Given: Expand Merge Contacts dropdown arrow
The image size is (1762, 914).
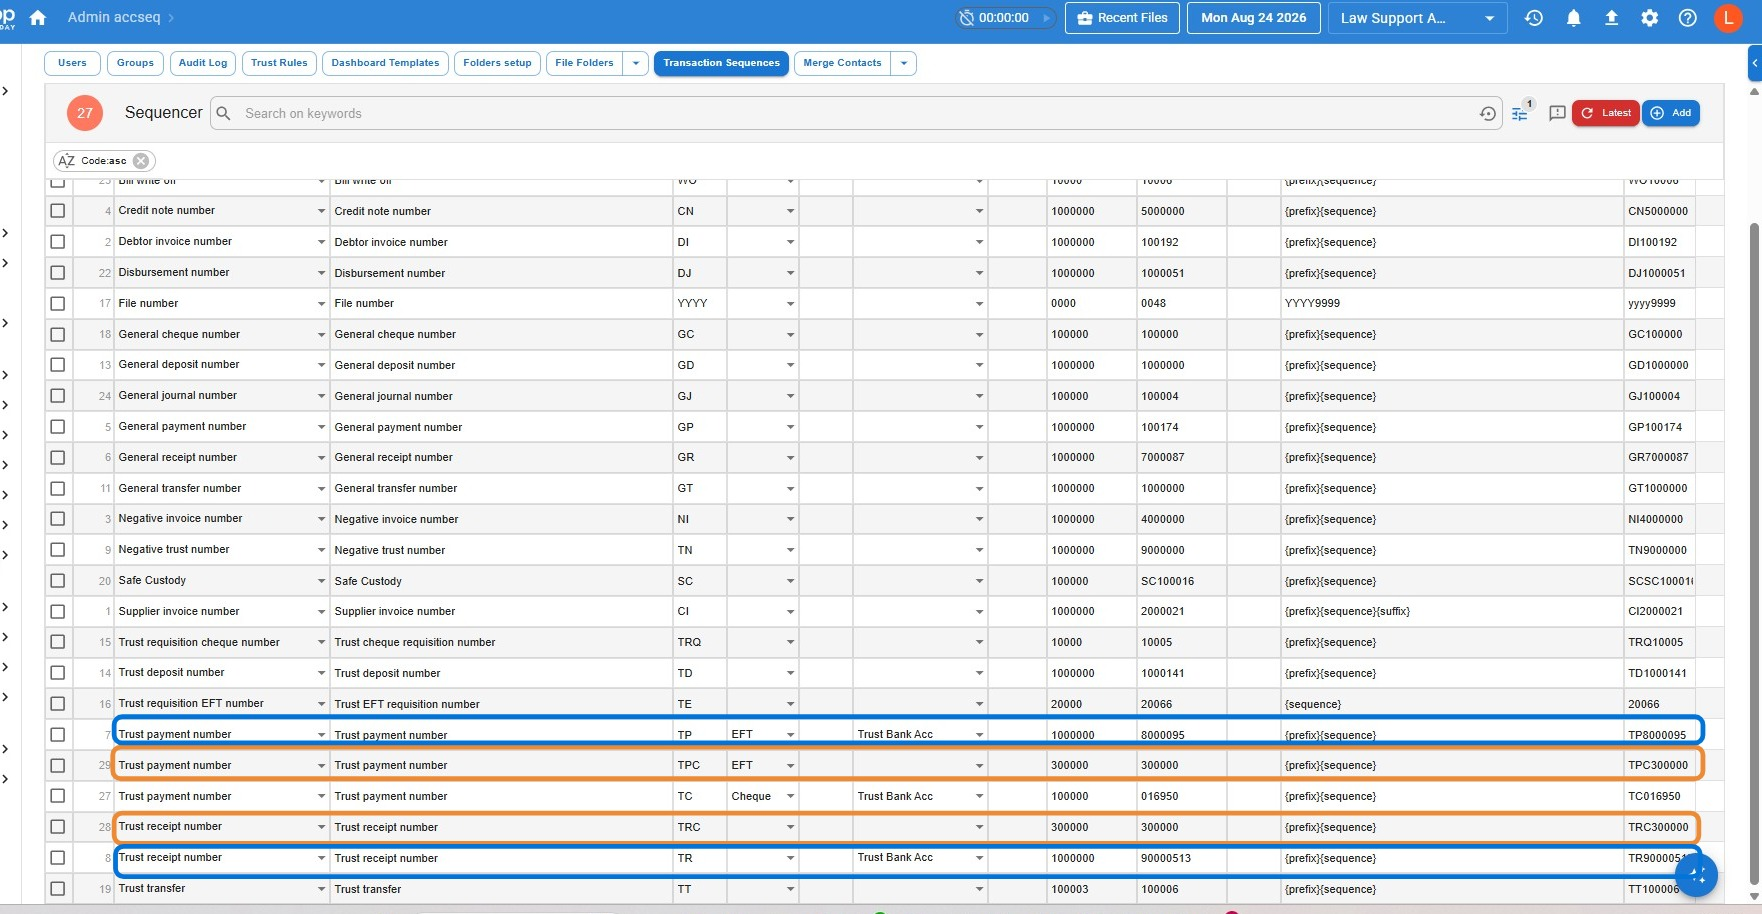Looking at the screenshot, I should coord(904,63).
